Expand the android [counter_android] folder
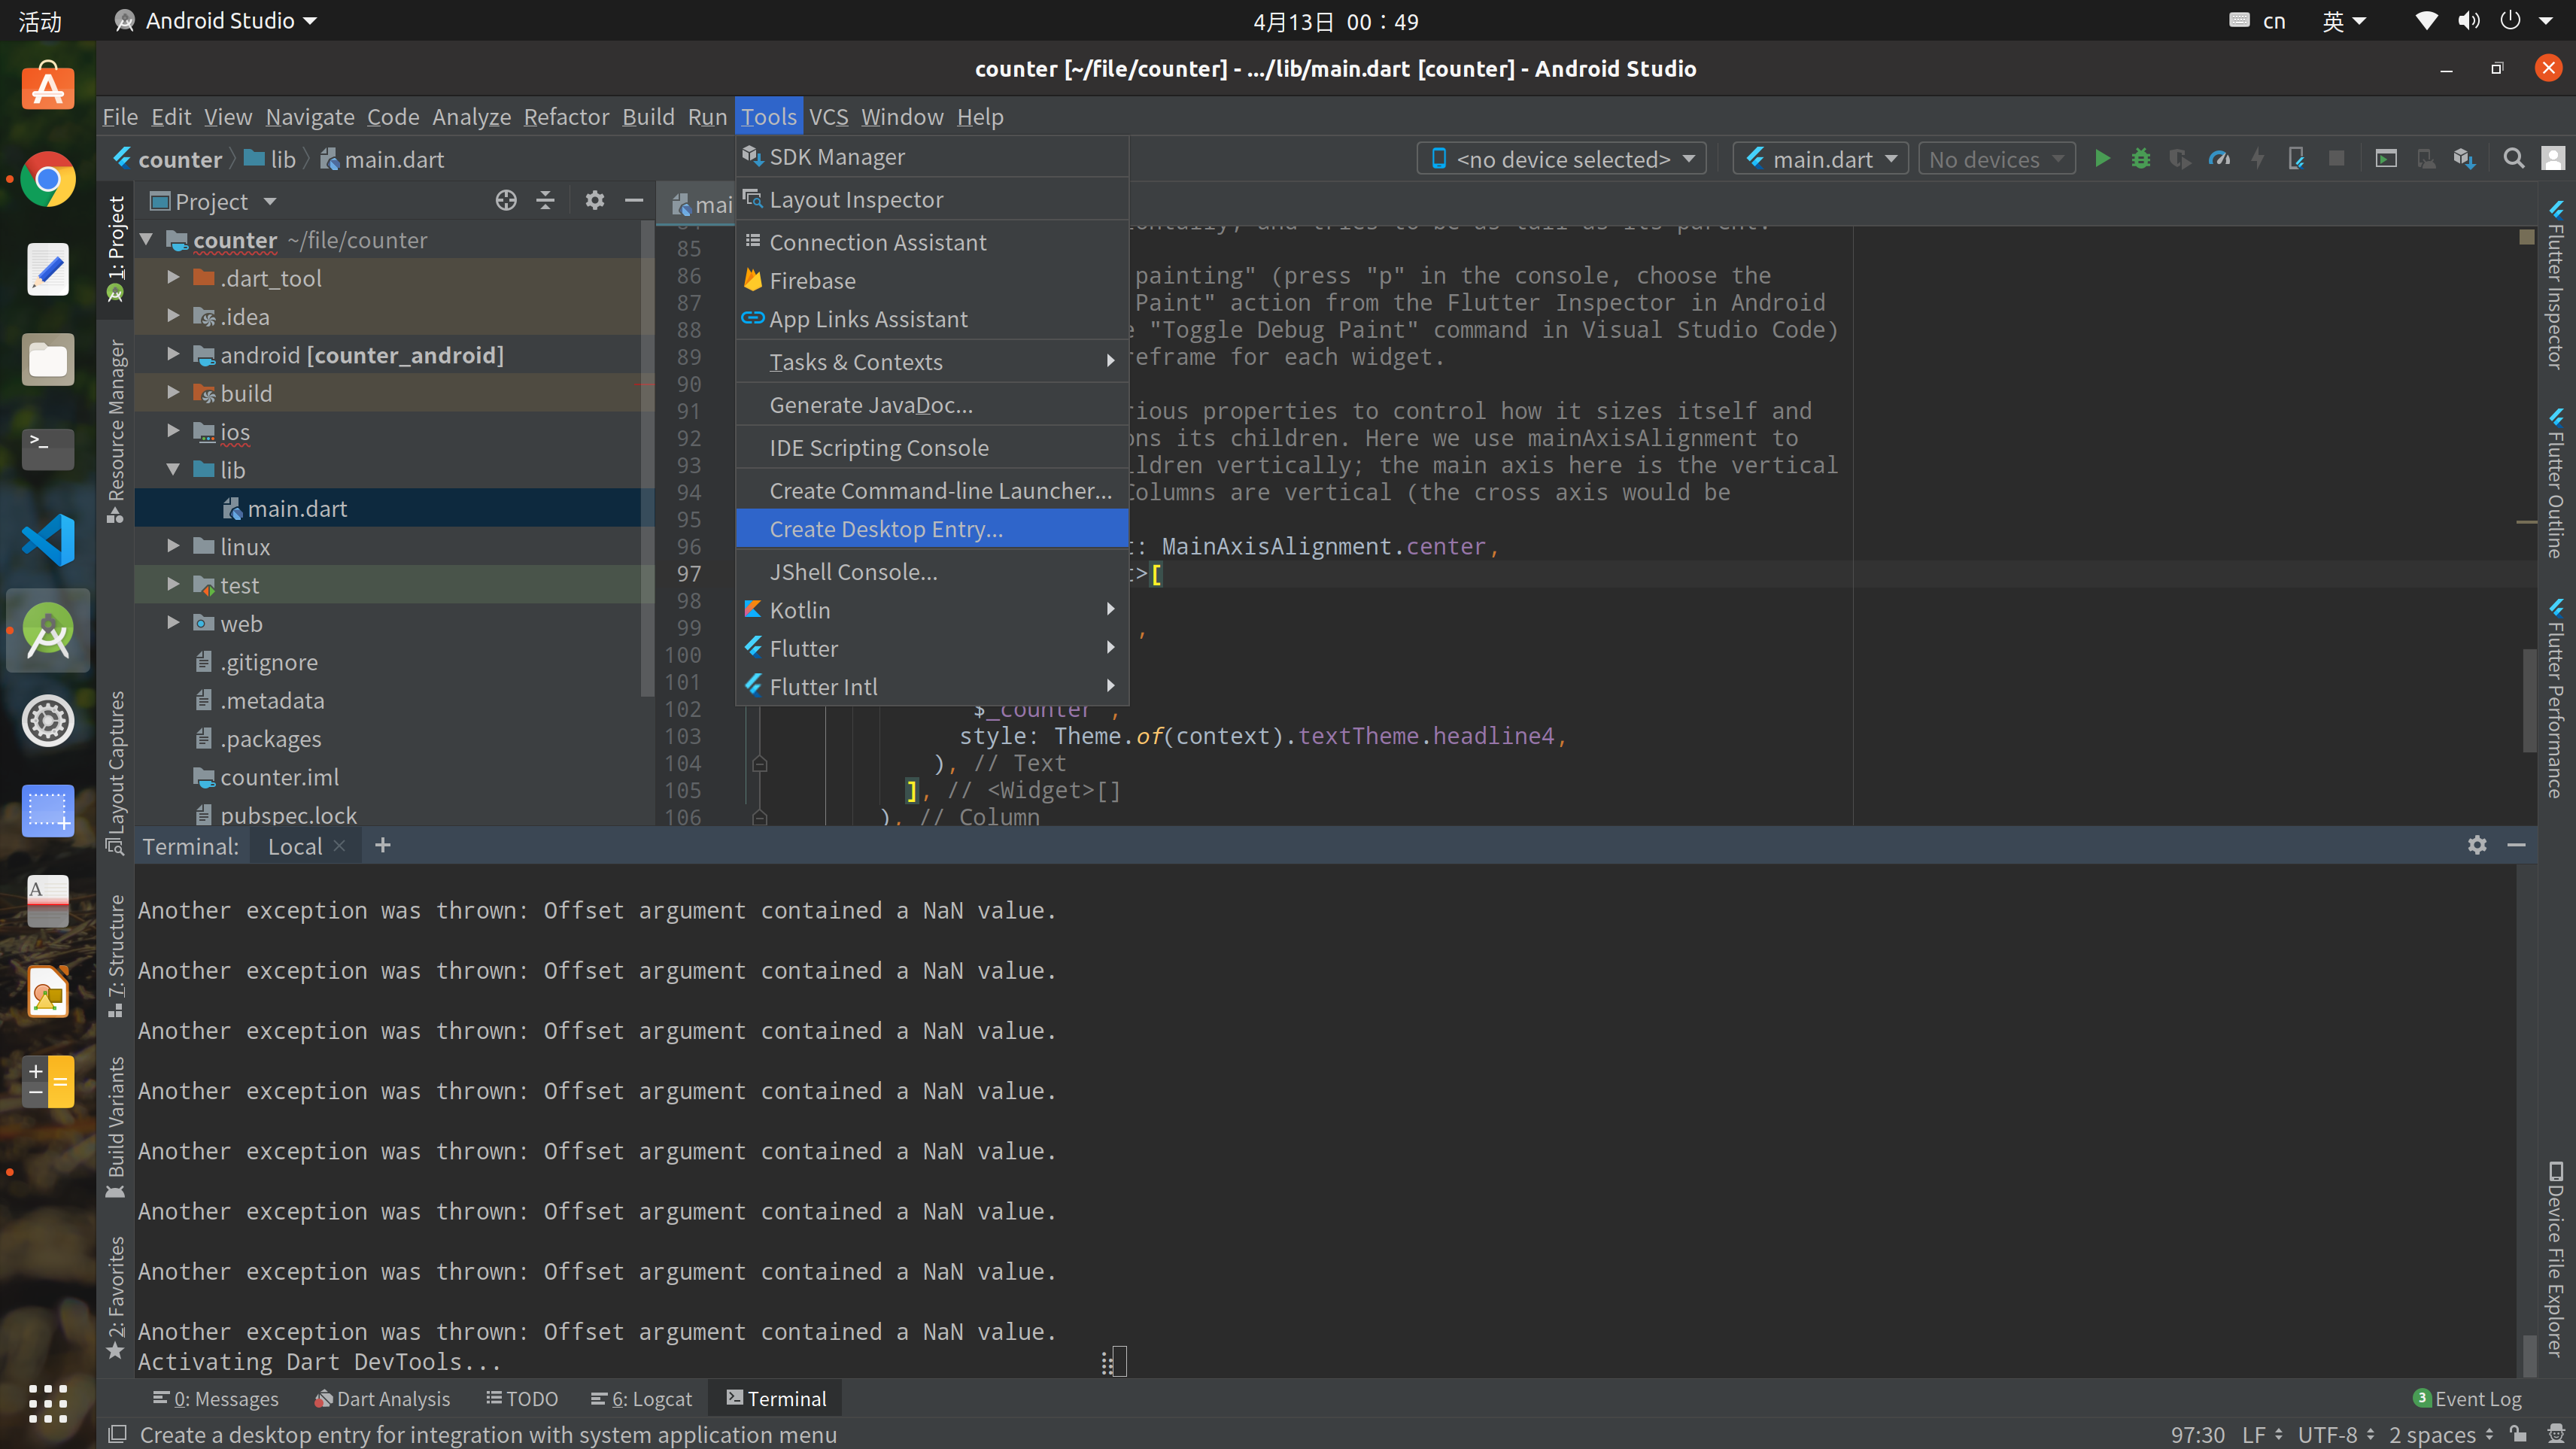Viewport: 2576px width, 1449px height. click(x=173, y=354)
